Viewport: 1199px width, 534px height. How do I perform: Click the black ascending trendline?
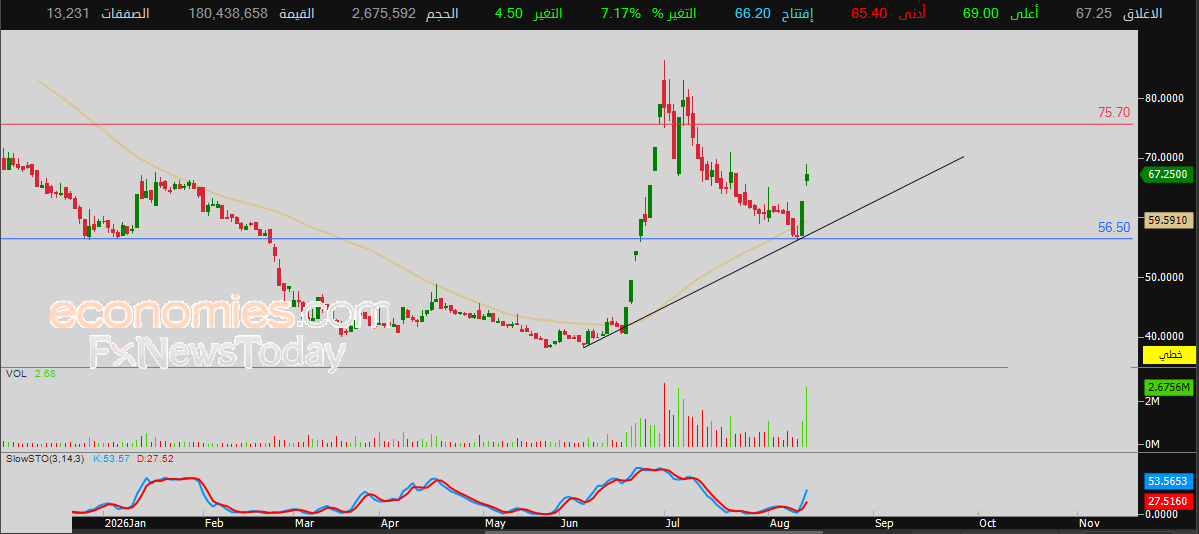(773, 252)
